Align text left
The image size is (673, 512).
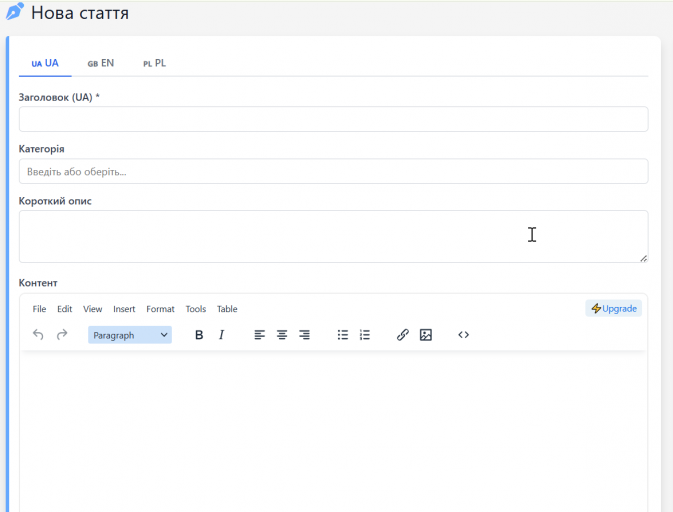pos(259,335)
